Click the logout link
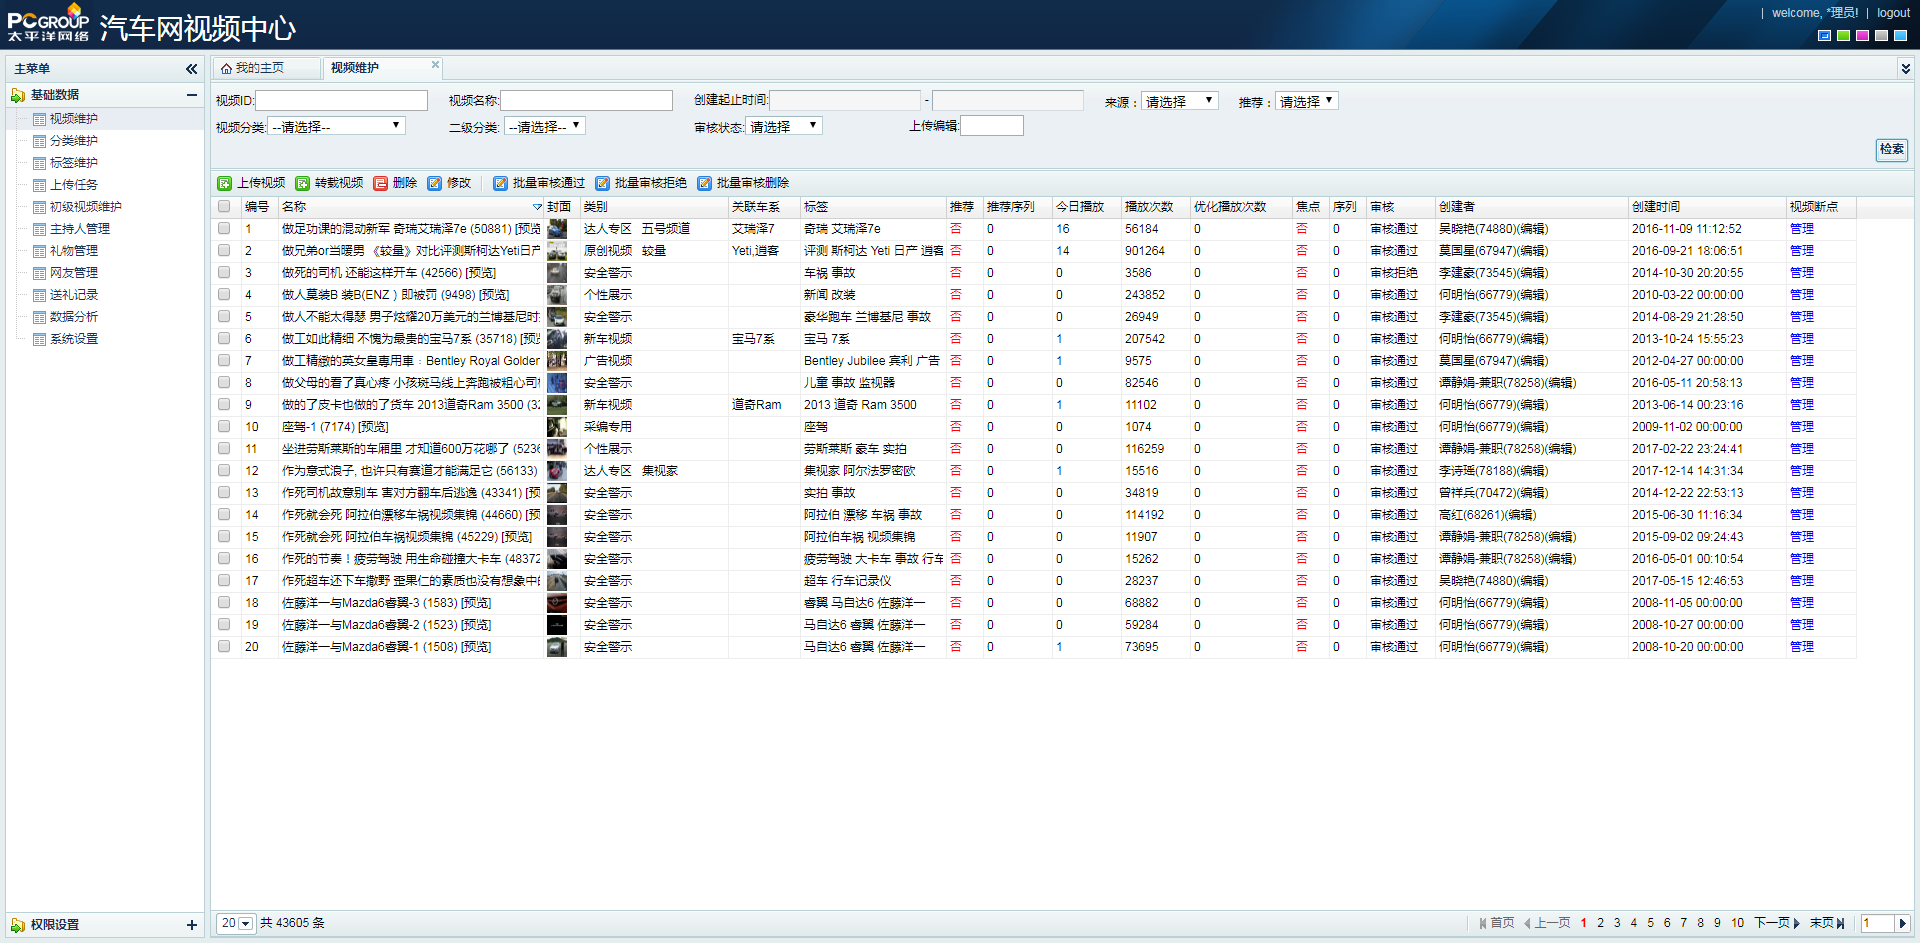Image resolution: width=1920 pixels, height=943 pixels. tap(1893, 13)
